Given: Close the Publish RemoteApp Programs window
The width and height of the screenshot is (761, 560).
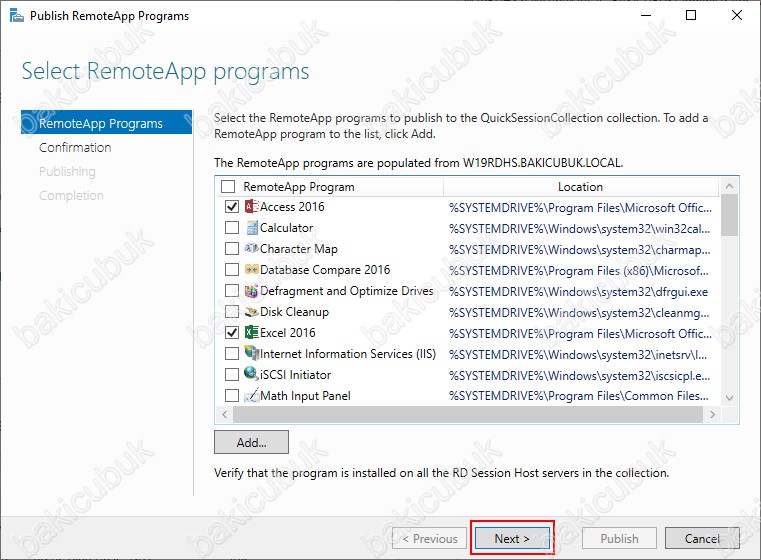Looking at the screenshot, I should [737, 15].
